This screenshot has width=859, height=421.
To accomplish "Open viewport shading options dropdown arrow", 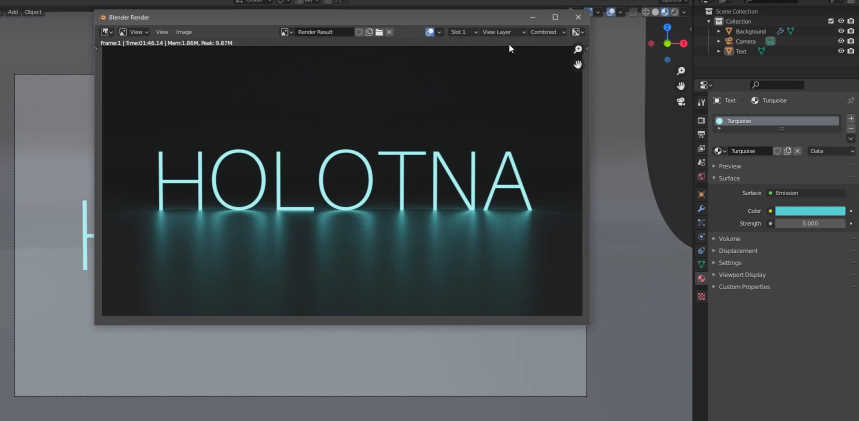I will click(x=685, y=12).
